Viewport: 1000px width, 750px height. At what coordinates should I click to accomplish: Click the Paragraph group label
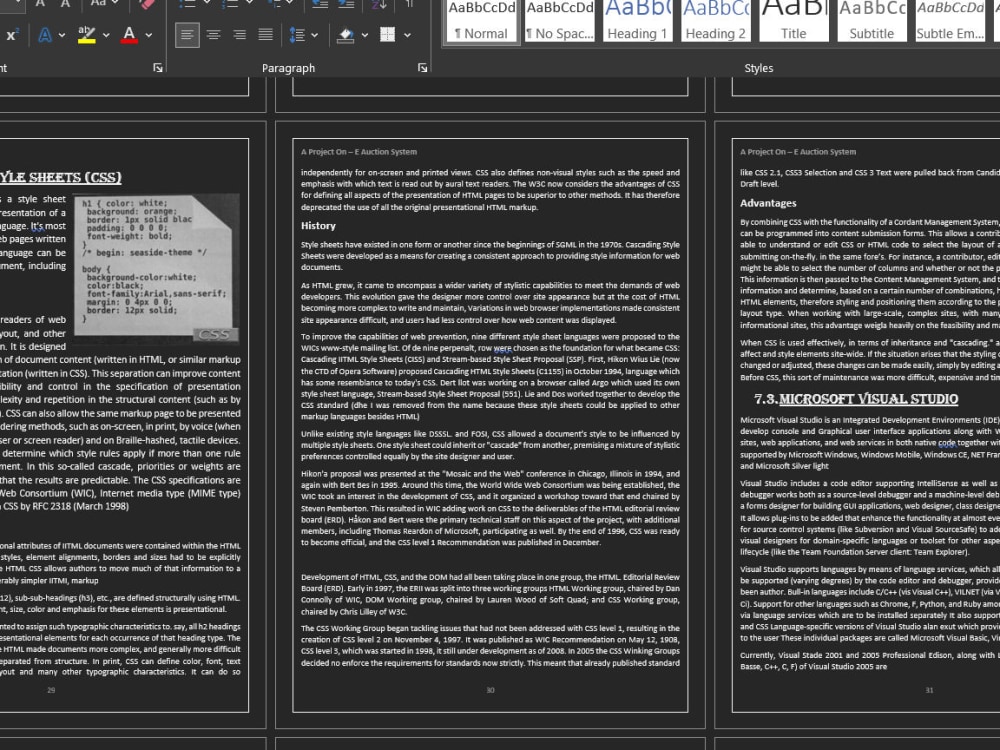pyautogui.click(x=288, y=68)
